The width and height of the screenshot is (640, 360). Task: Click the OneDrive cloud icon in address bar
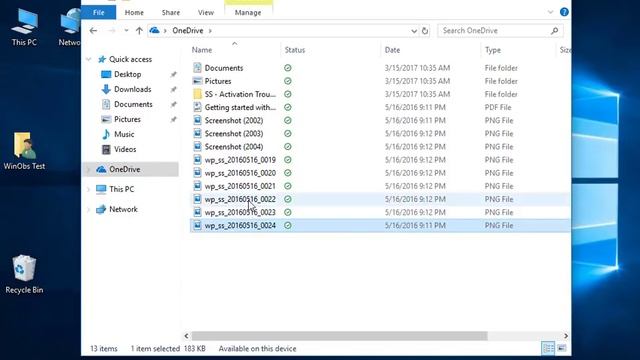[154, 31]
